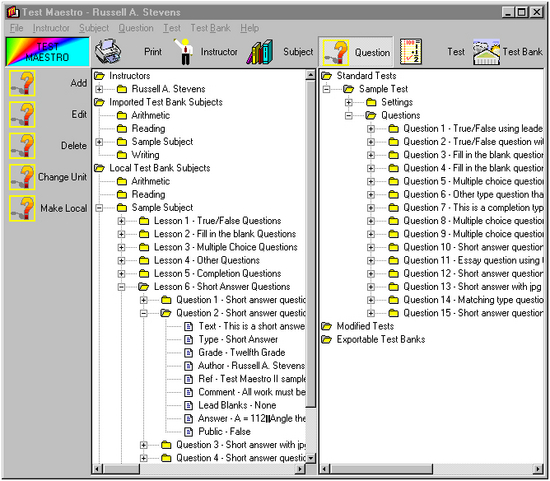Click the Settings folder icon

tap(371, 102)
